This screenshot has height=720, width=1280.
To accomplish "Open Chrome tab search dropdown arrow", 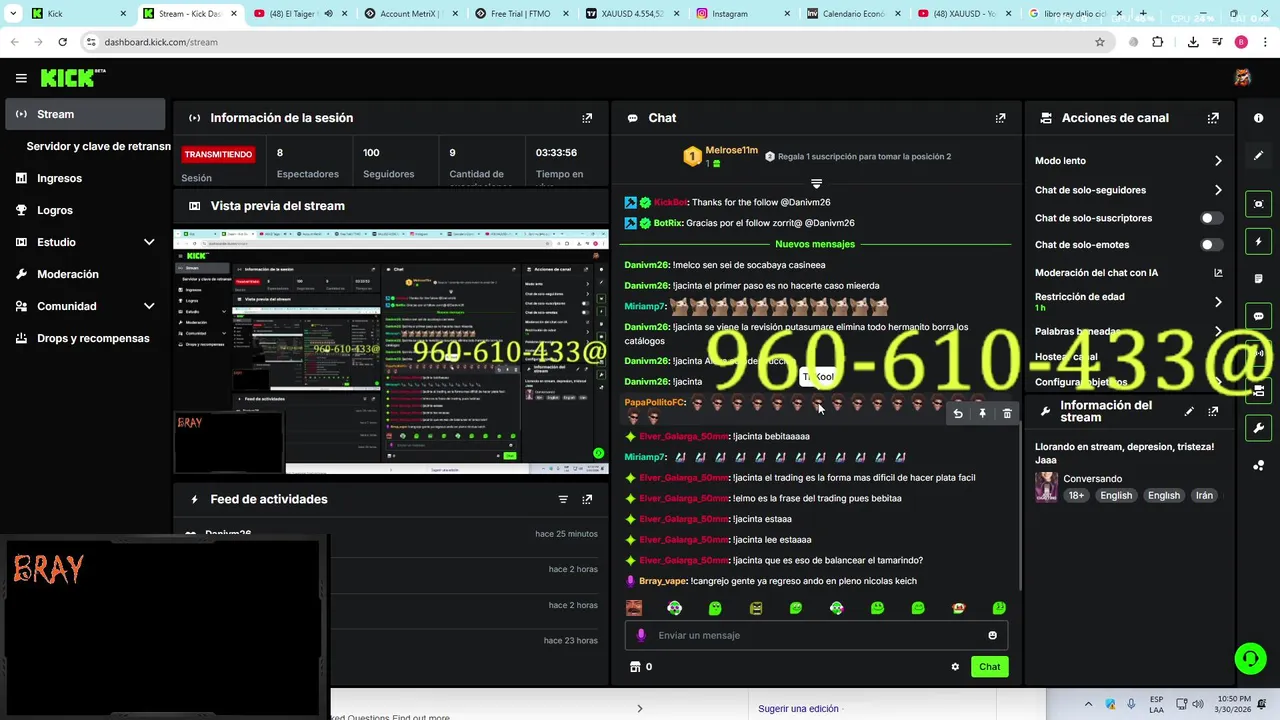I will [13, 14].
